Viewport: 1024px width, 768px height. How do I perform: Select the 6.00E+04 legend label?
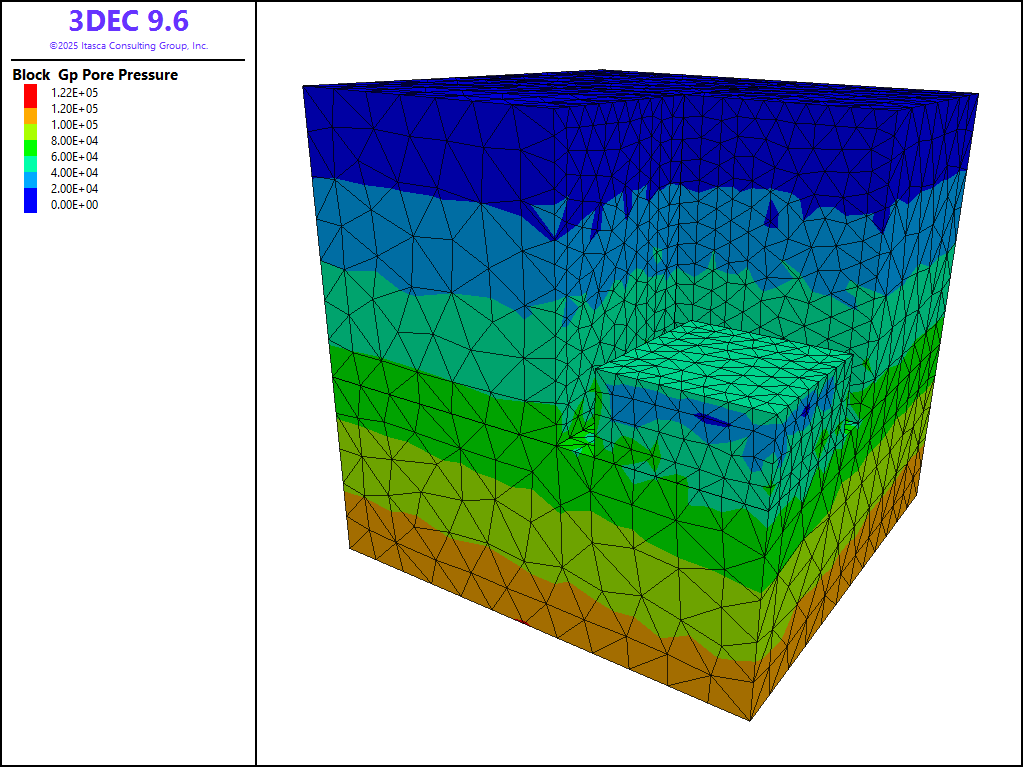click(x=74, y=157)
